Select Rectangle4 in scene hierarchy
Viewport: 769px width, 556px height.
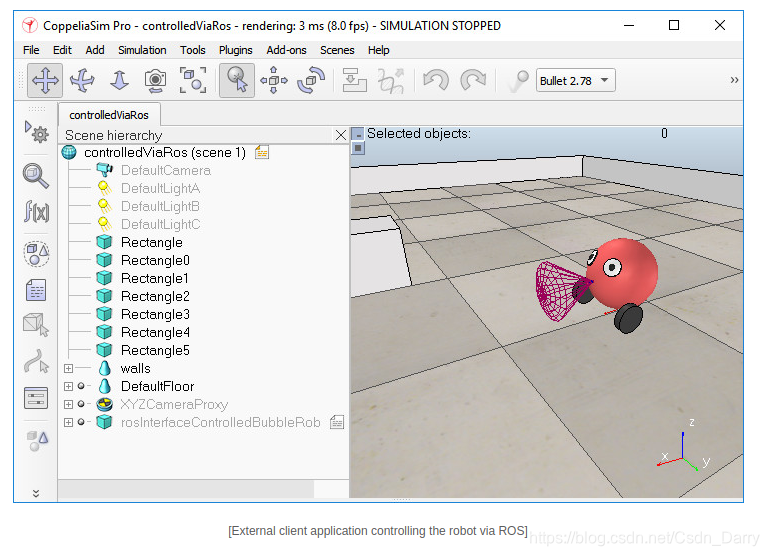(155, 332)
